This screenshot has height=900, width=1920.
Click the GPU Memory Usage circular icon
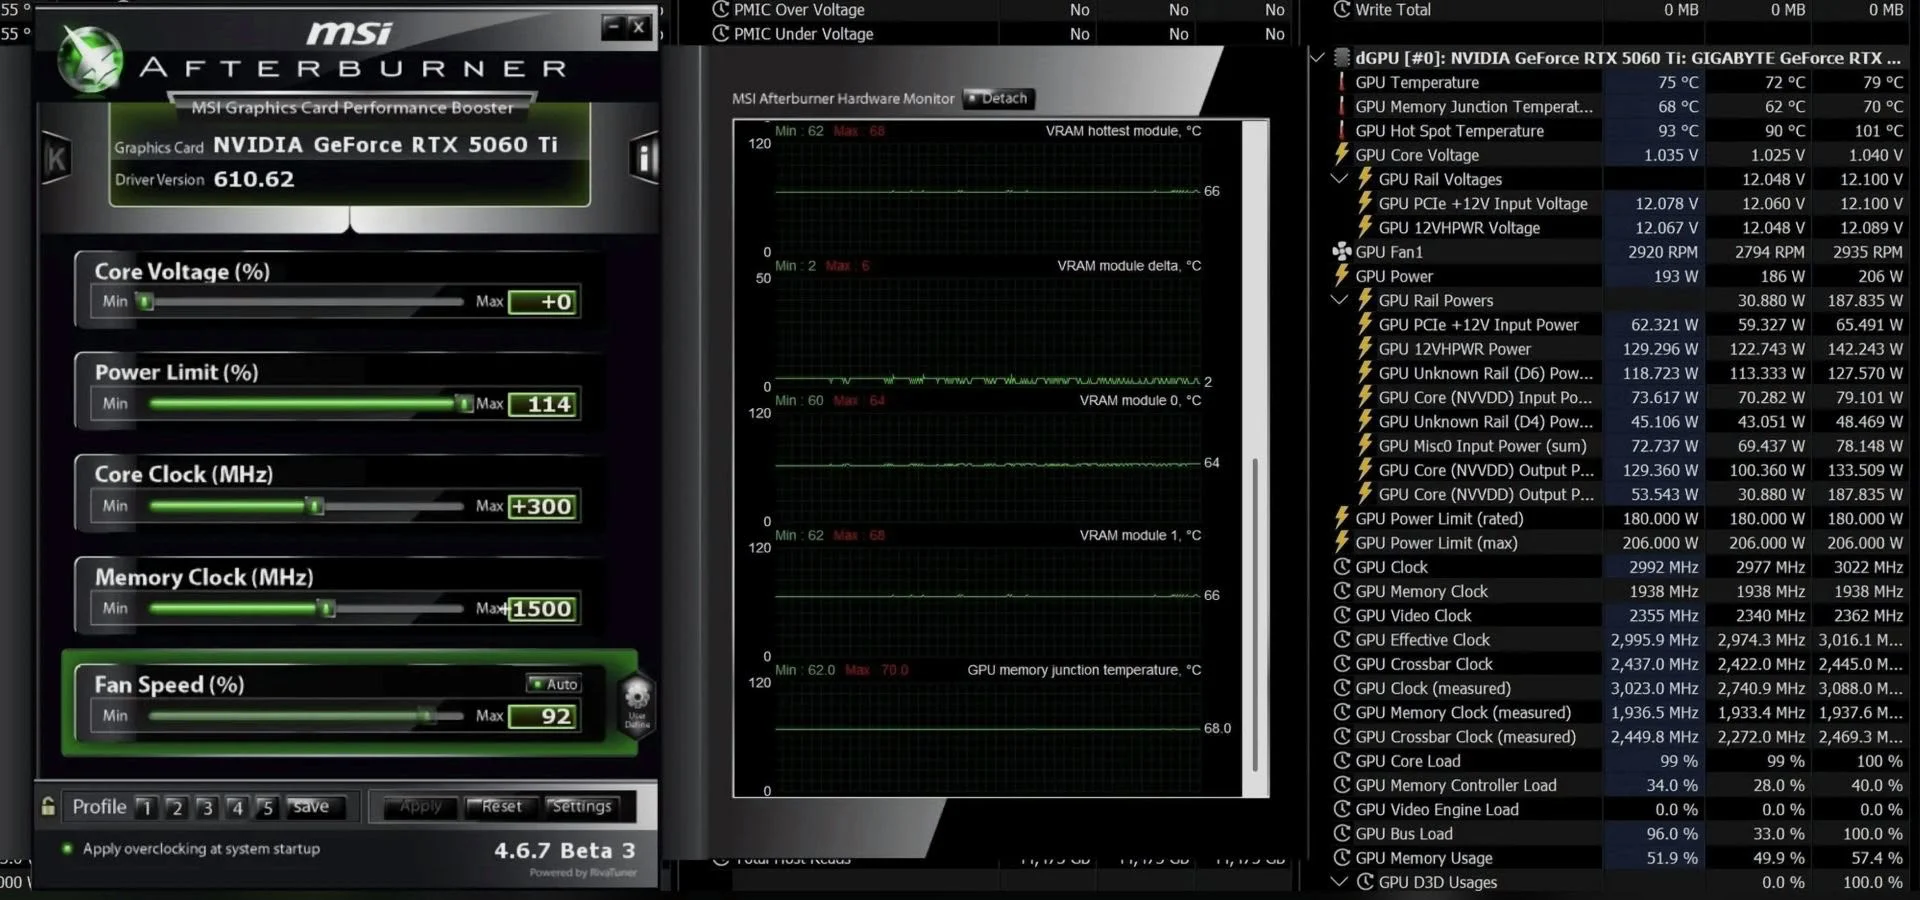1342,858
